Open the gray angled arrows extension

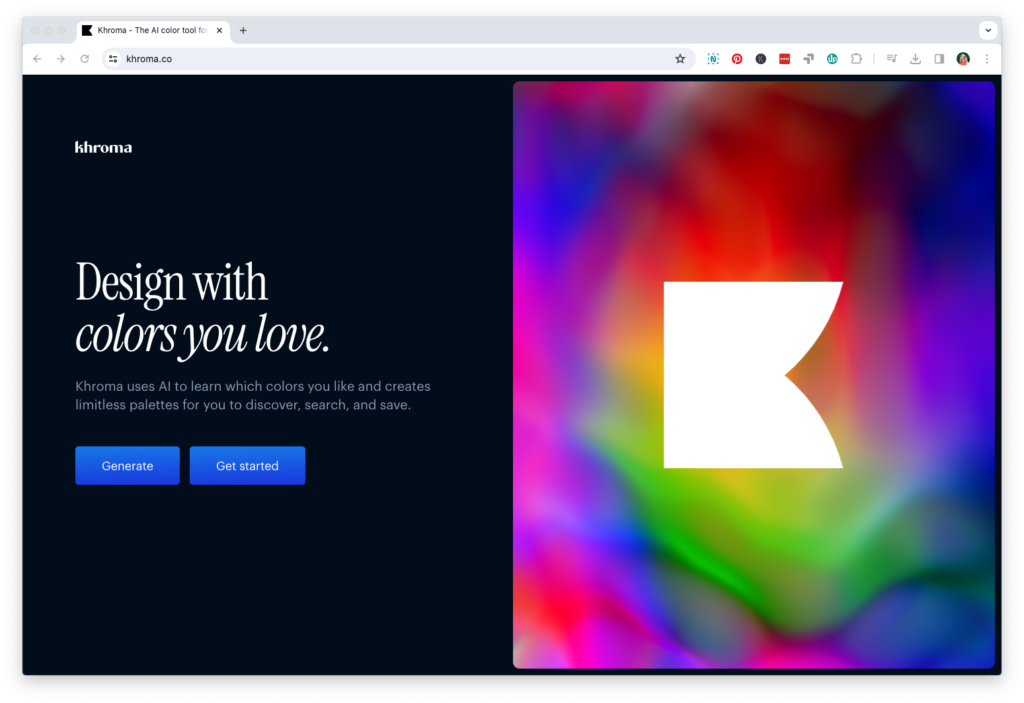pos(808,59)
